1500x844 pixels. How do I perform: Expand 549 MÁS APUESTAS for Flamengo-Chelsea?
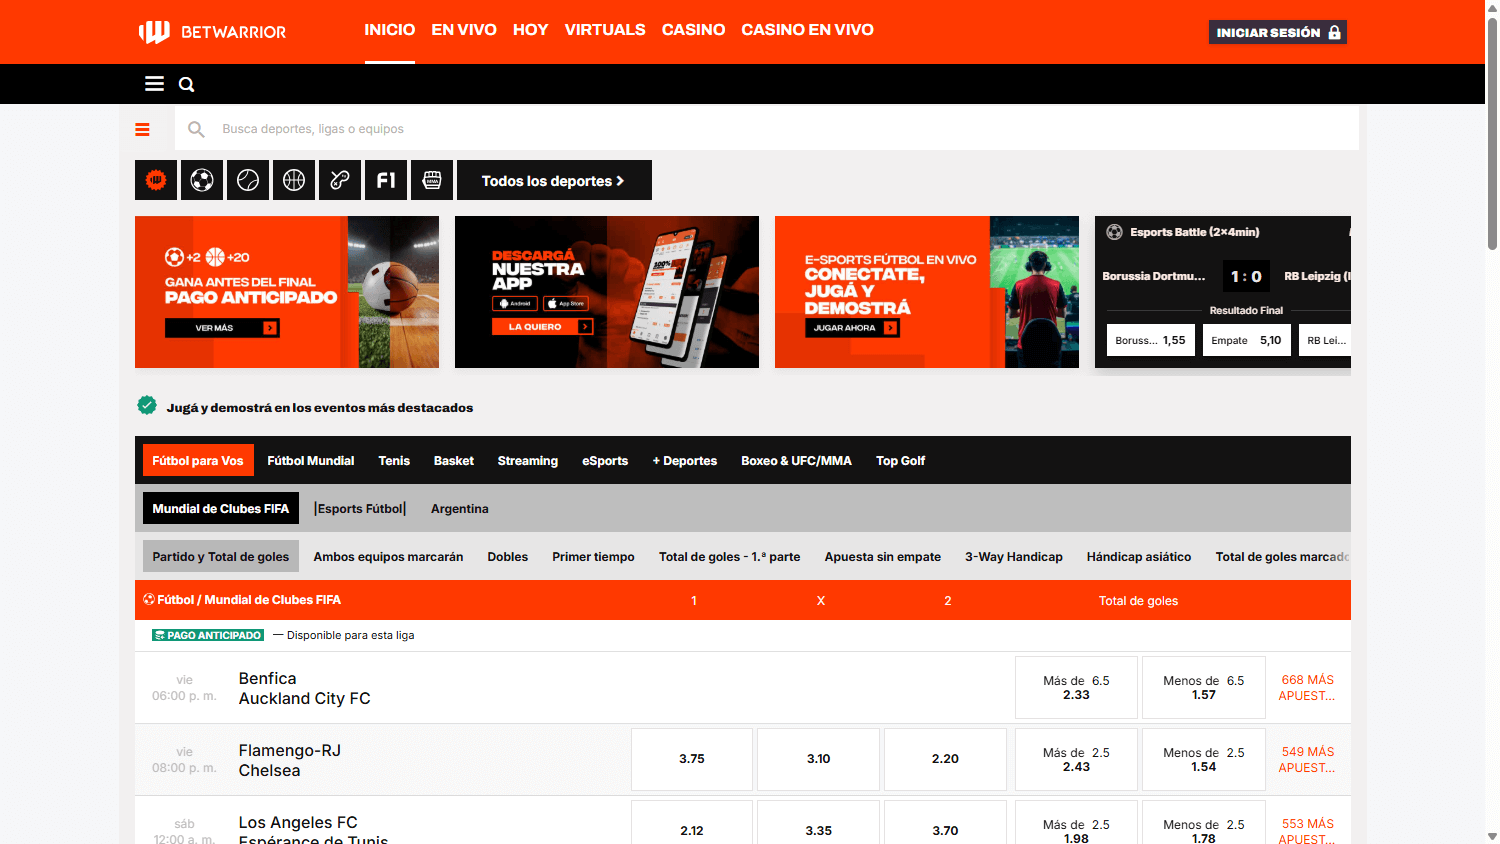[1307, 759]
